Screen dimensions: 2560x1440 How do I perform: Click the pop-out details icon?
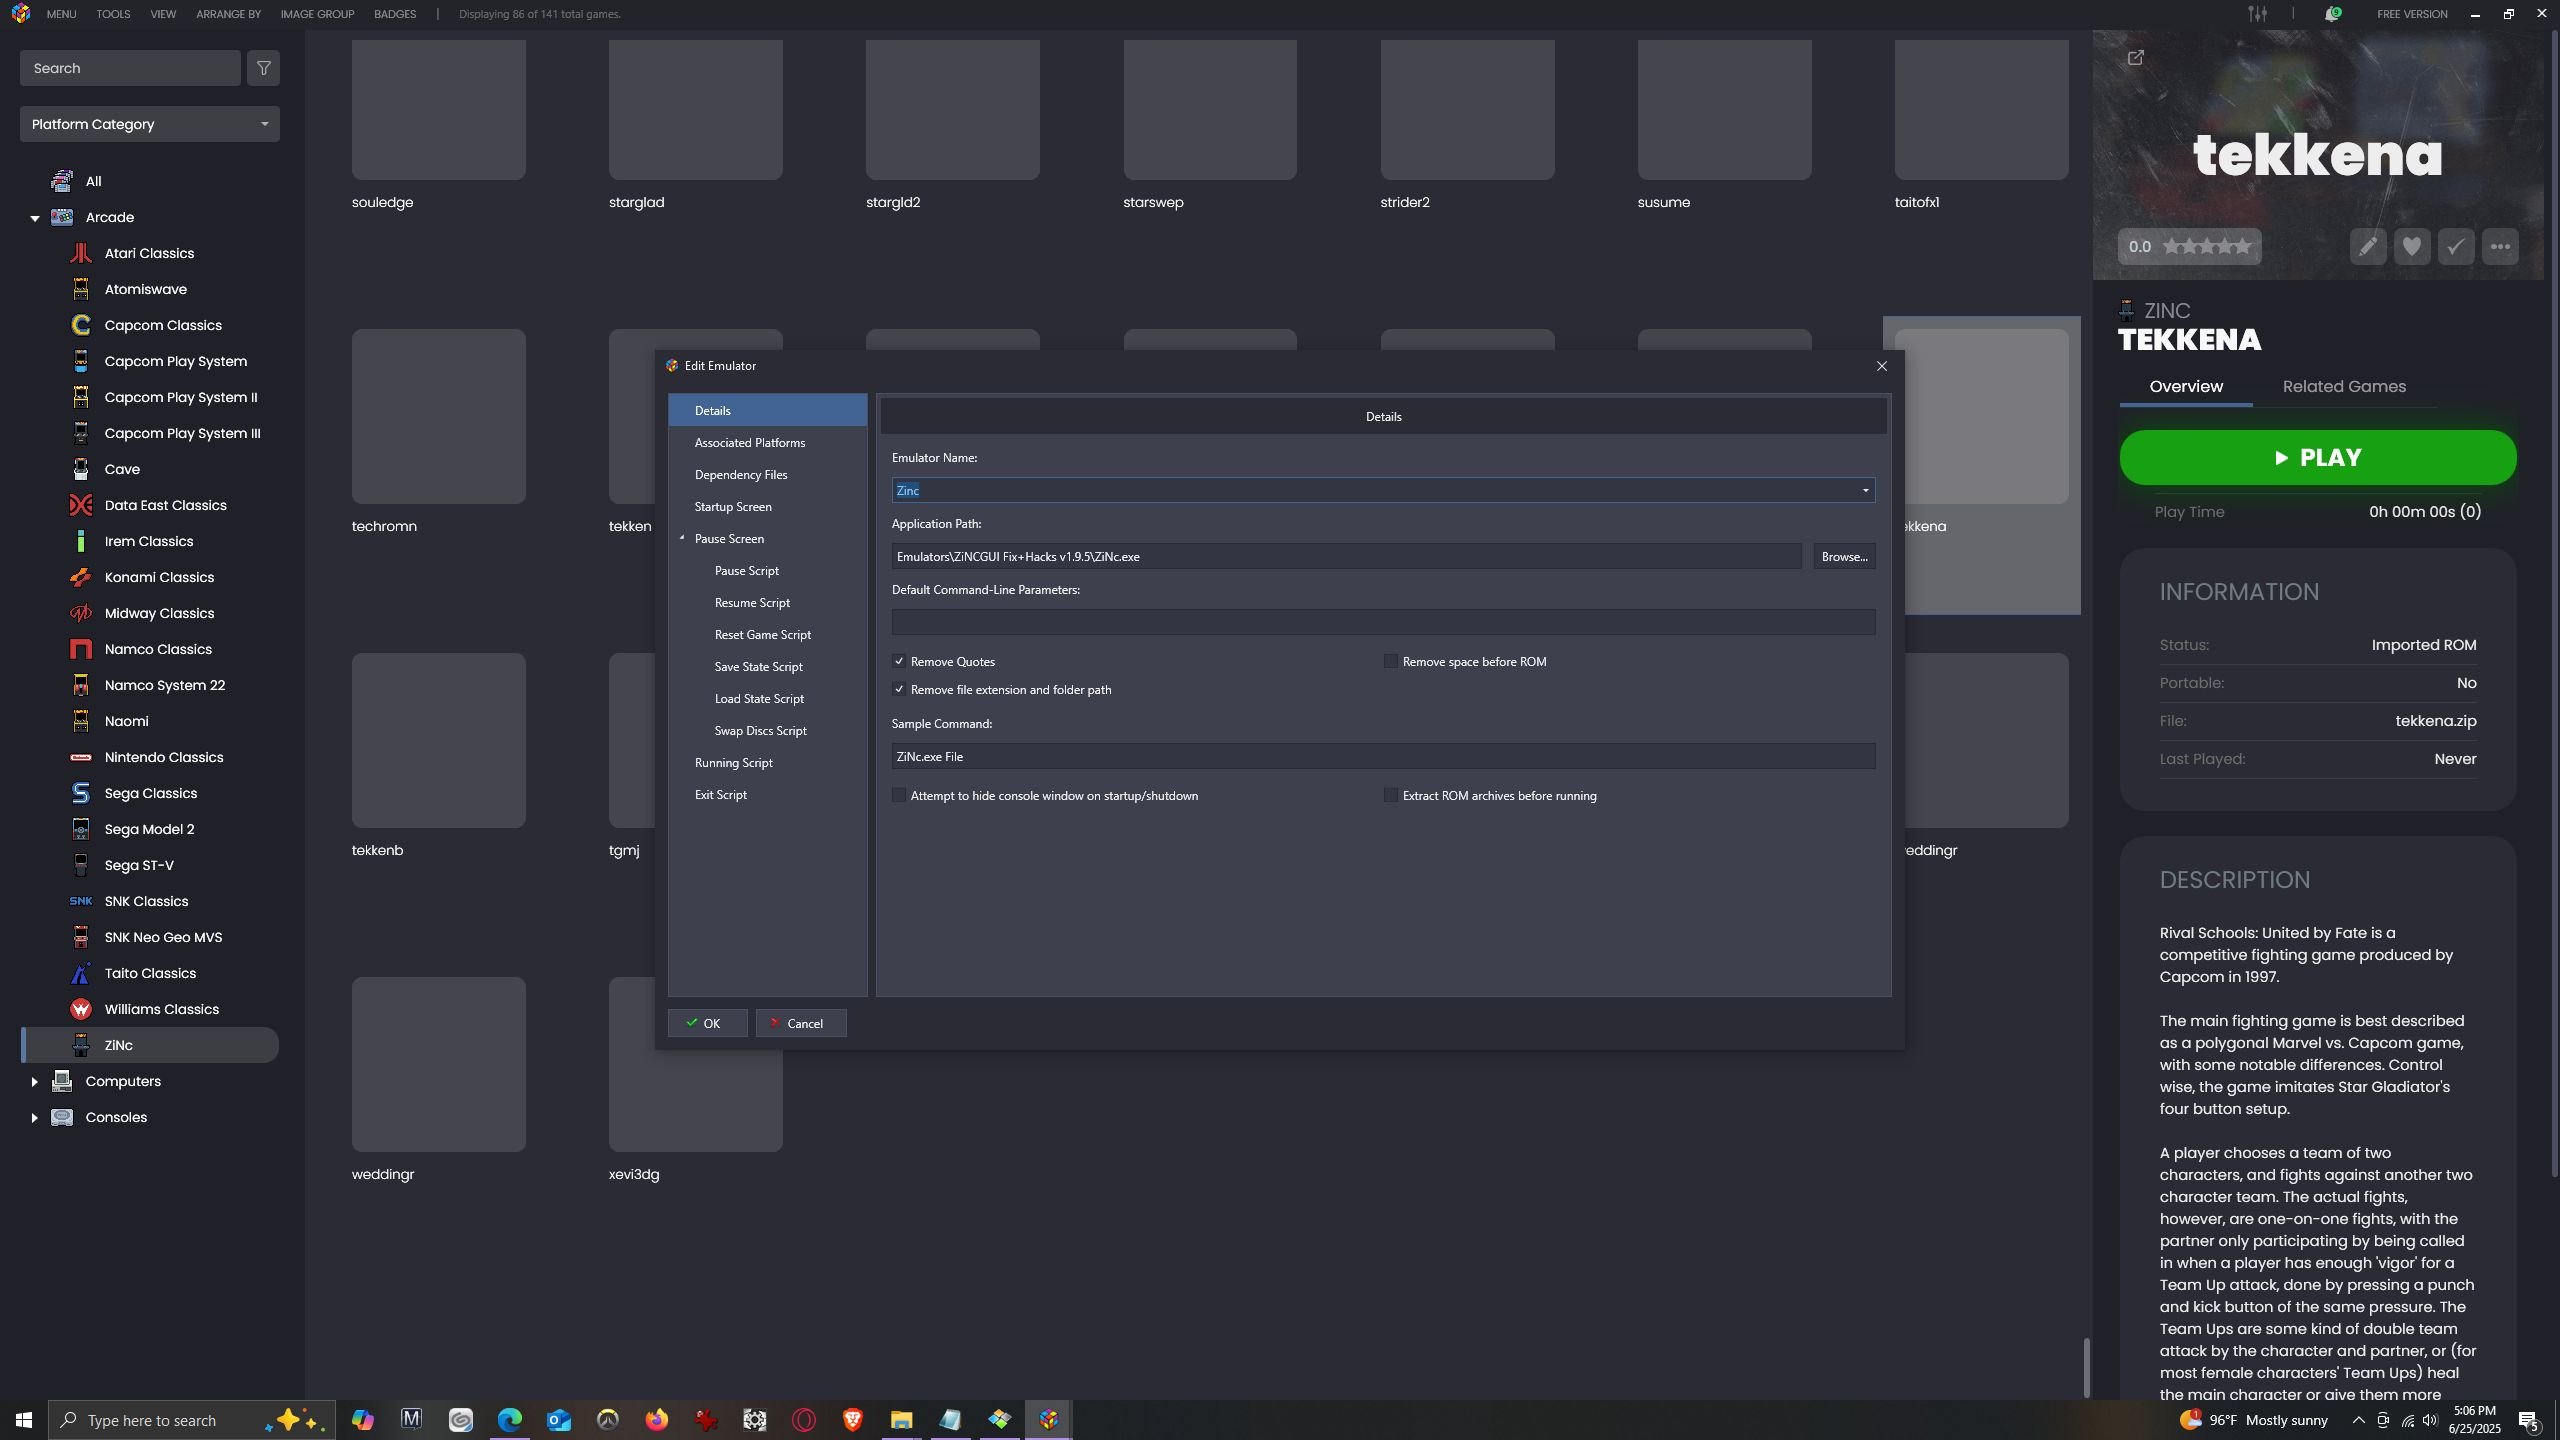click(2135, 58)
